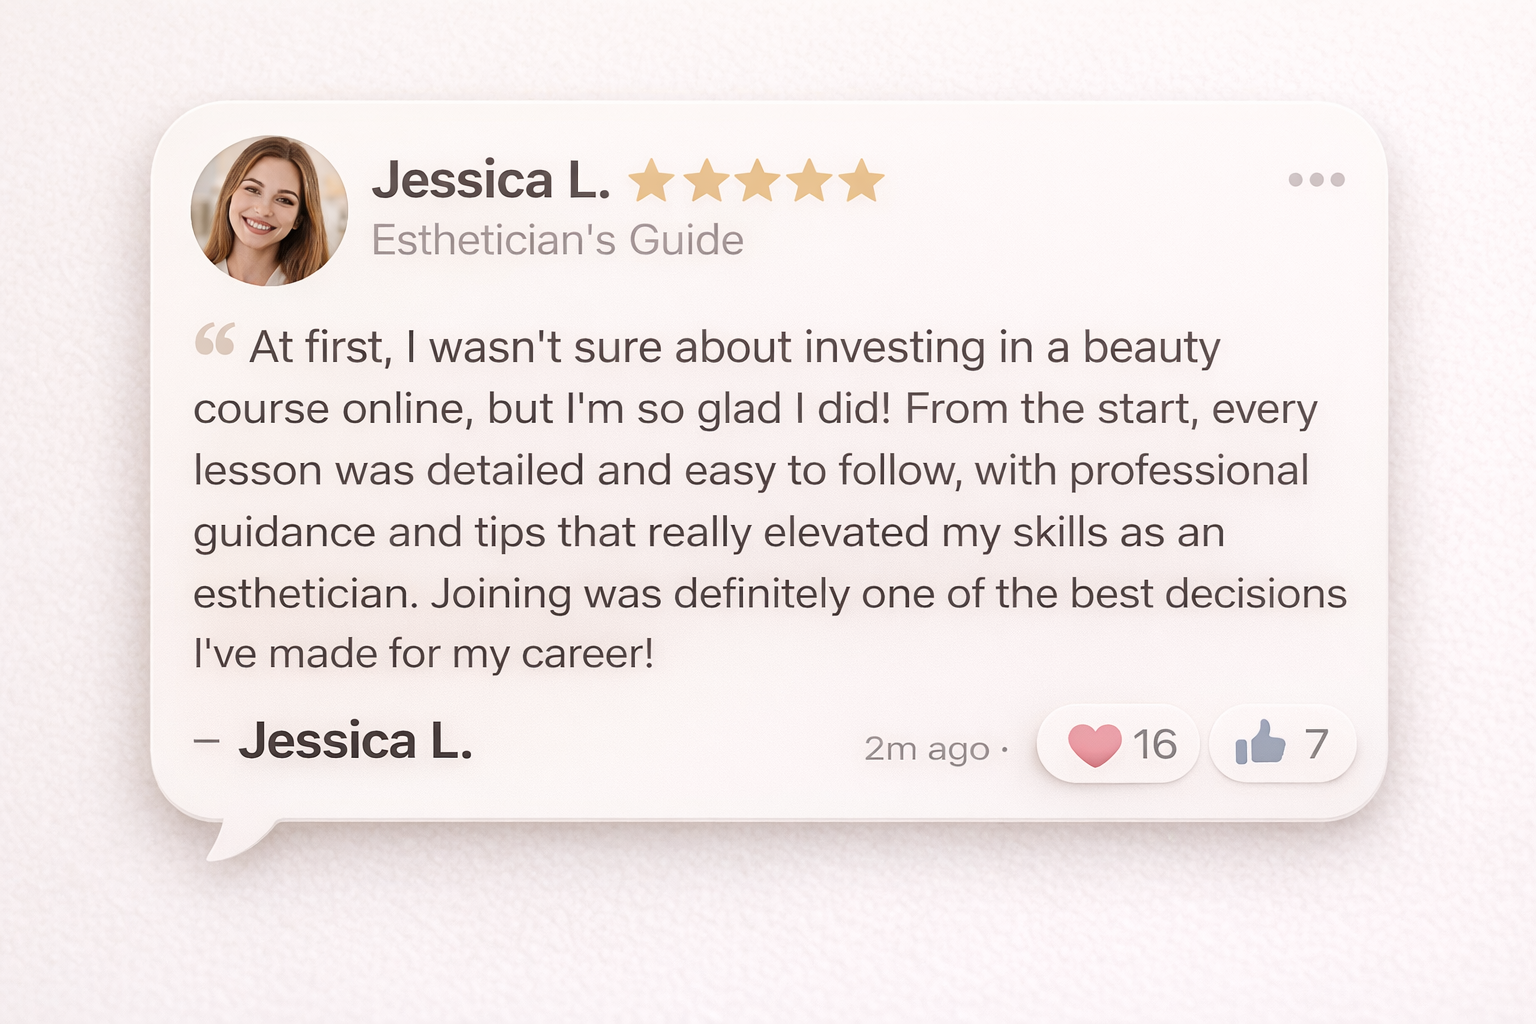The image size is (1536, 1024).
Task: Click the final line "I've made for my career!"
Action: pos(423,654)
